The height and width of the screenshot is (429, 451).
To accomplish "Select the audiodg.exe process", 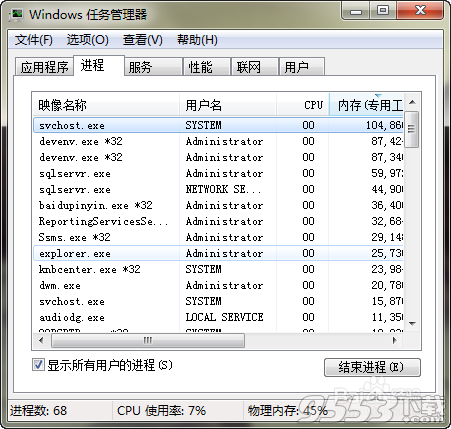I will (x=219, y=317).
